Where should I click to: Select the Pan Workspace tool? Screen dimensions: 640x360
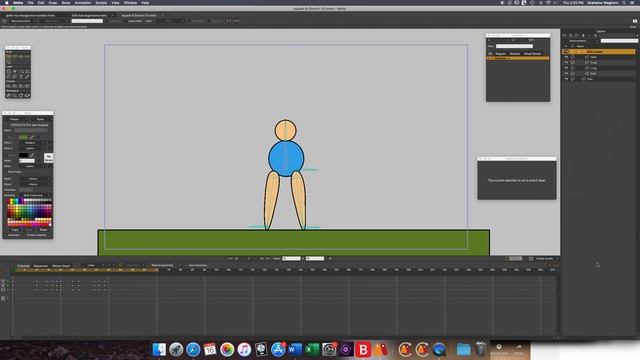coord(9,95)
